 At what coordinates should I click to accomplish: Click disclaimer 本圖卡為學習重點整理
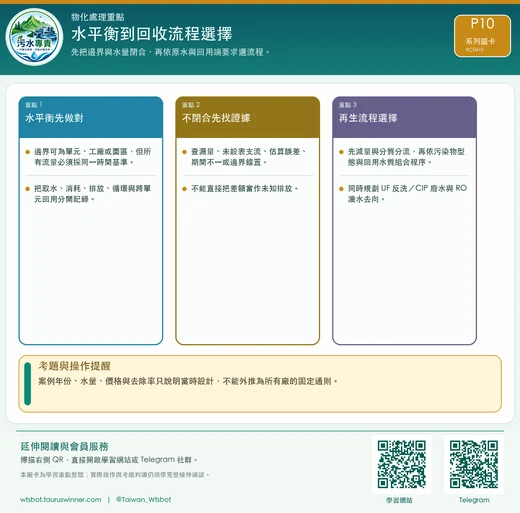click(x=114, y=474)
